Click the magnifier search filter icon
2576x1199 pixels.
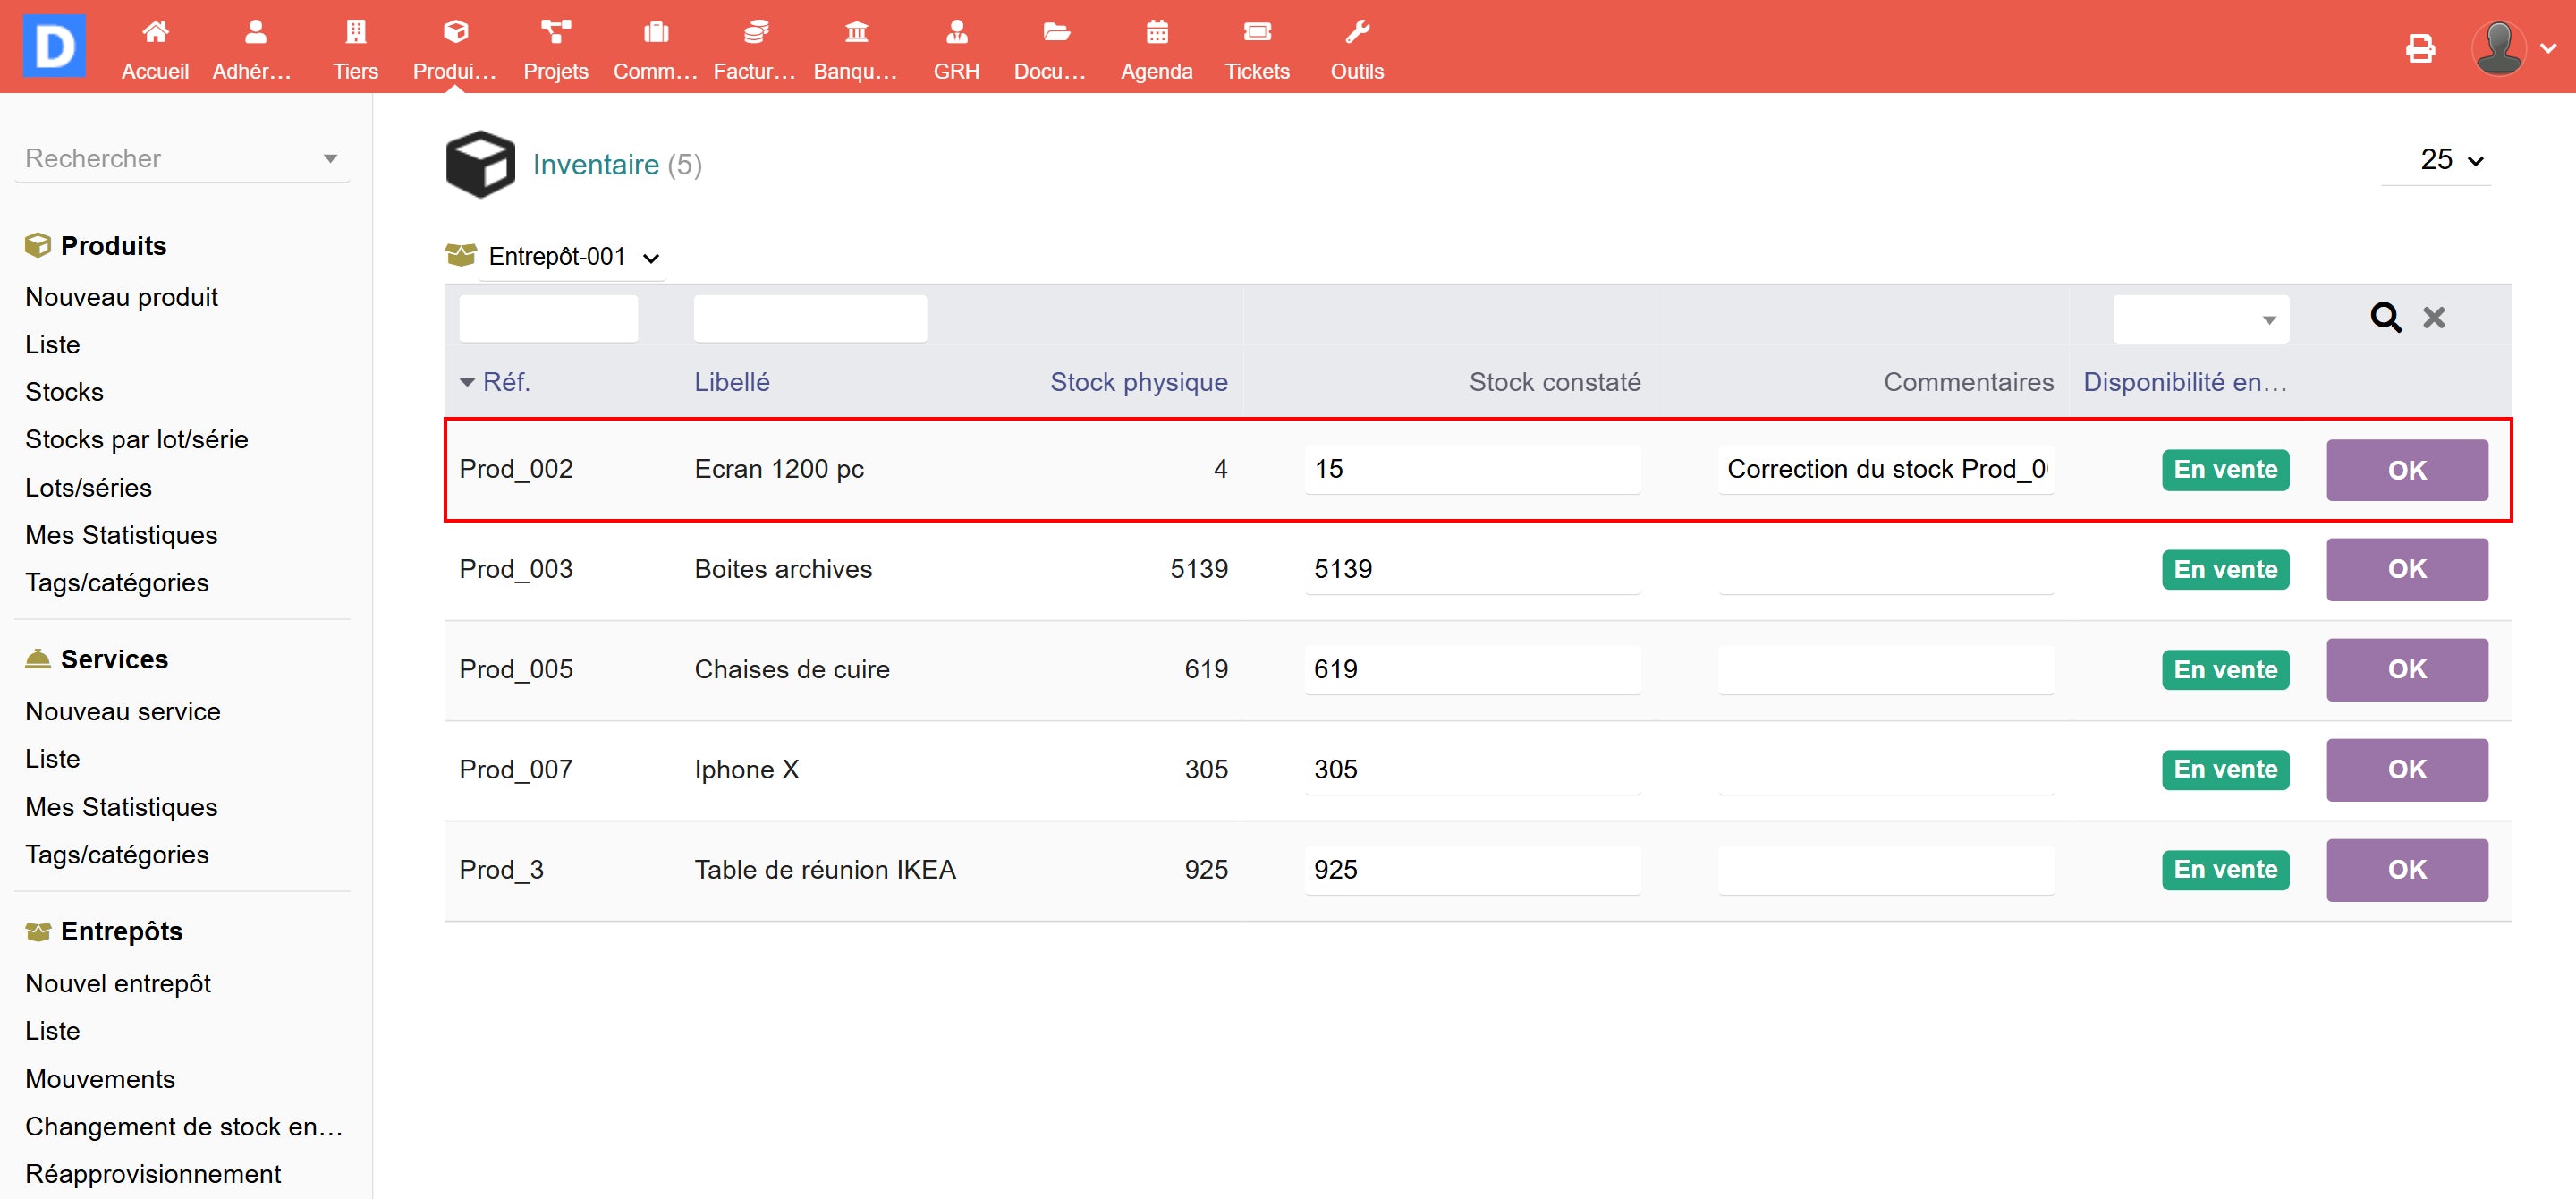click(2385, 318)
